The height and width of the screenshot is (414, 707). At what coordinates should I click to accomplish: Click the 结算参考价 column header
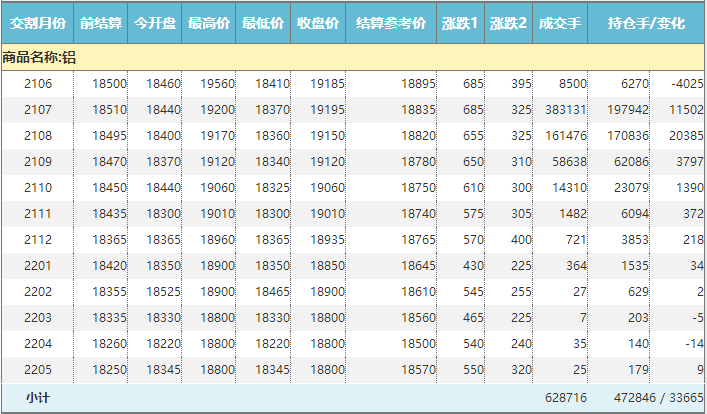[391, 23]
